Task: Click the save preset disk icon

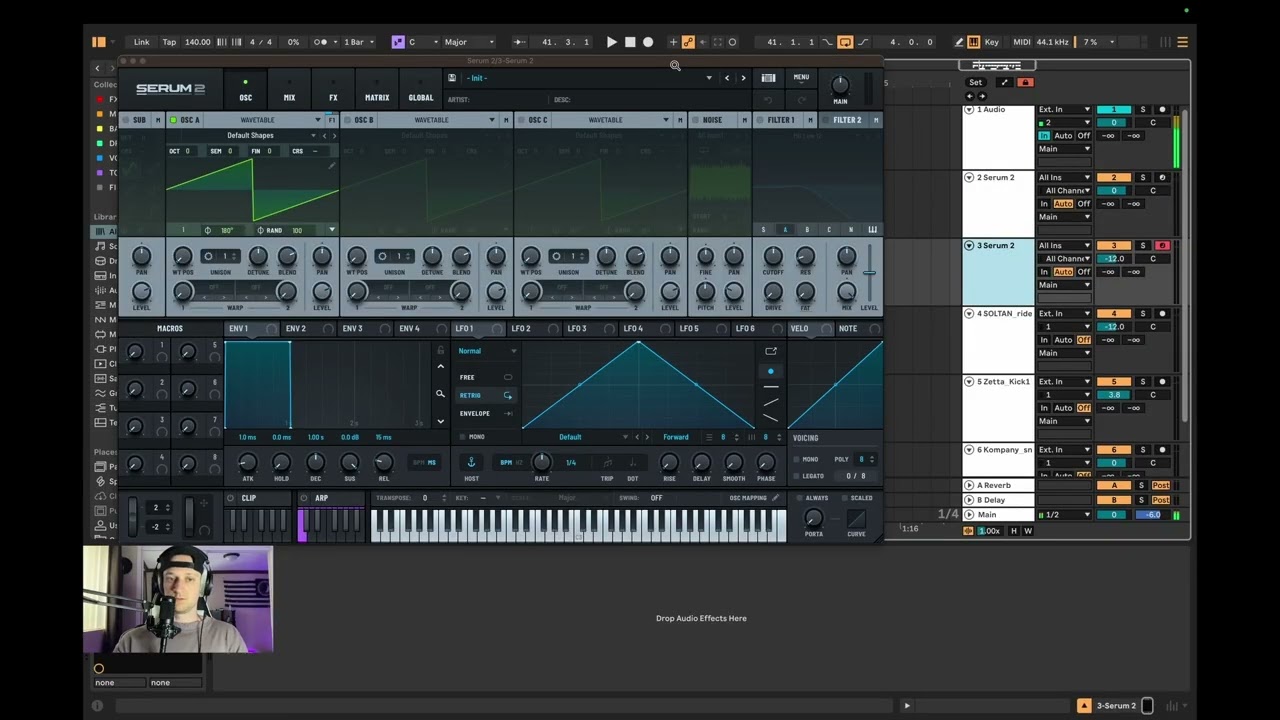Action: point(452,78)
